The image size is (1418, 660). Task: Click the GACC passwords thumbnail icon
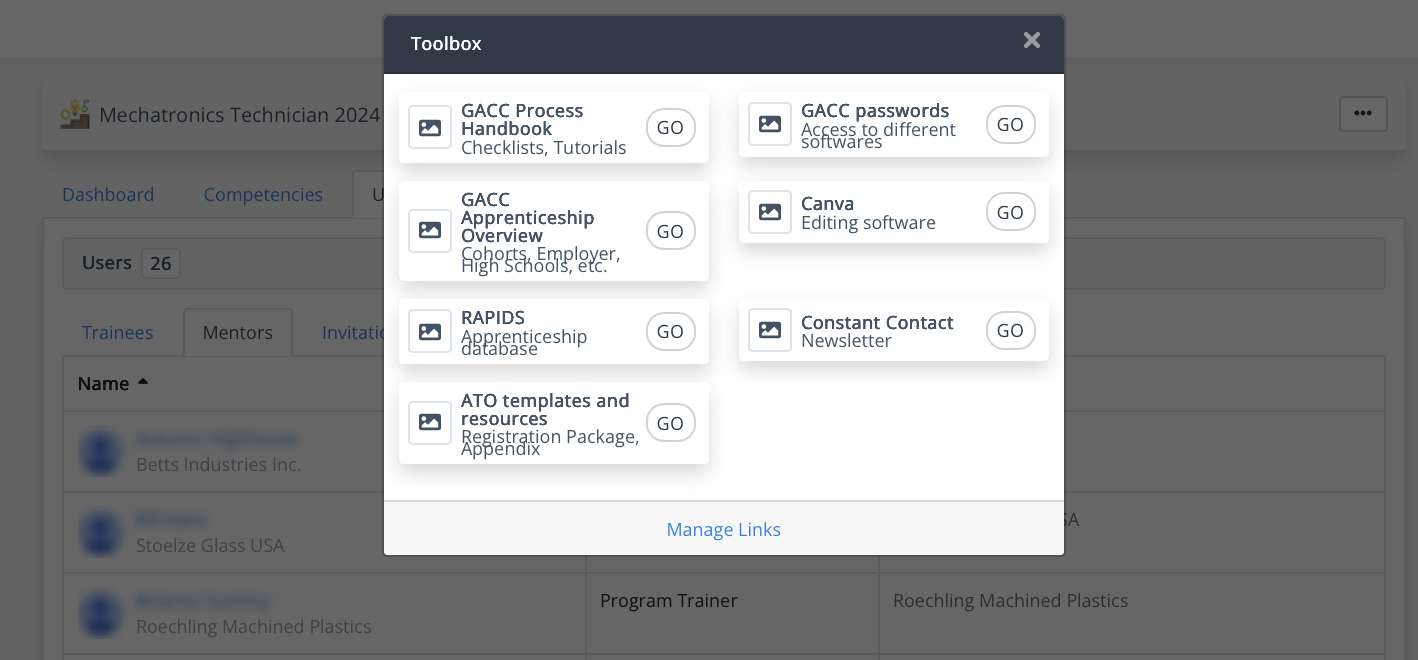770,123
